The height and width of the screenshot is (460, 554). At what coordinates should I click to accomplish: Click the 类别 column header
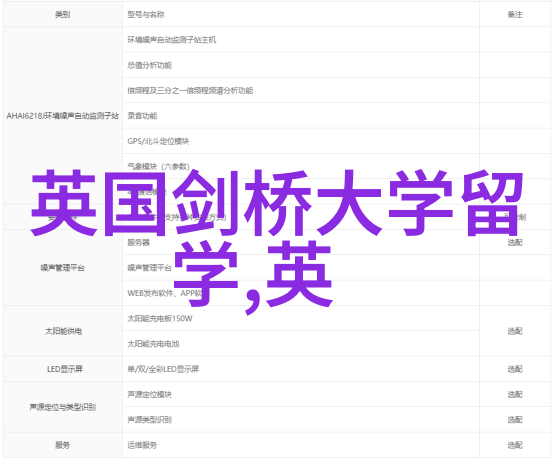click(63, 14)
